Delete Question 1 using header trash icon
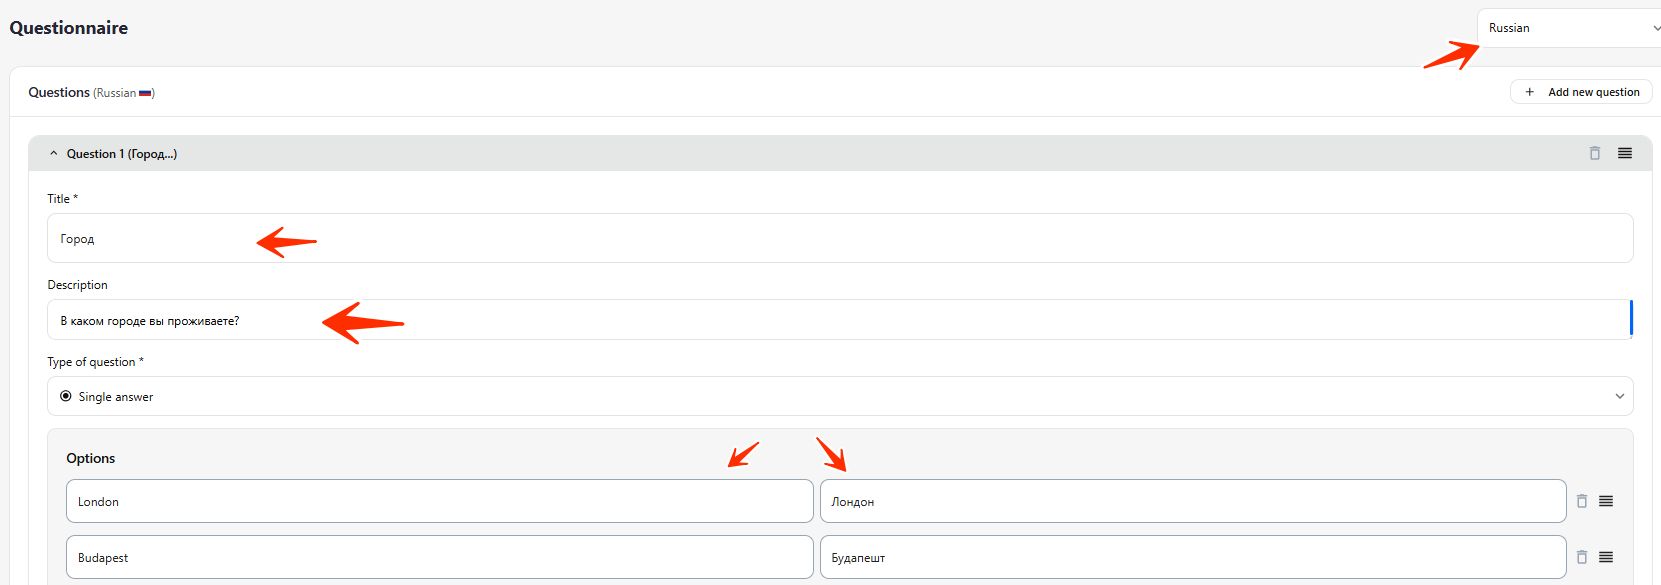 click(1594, 153)
